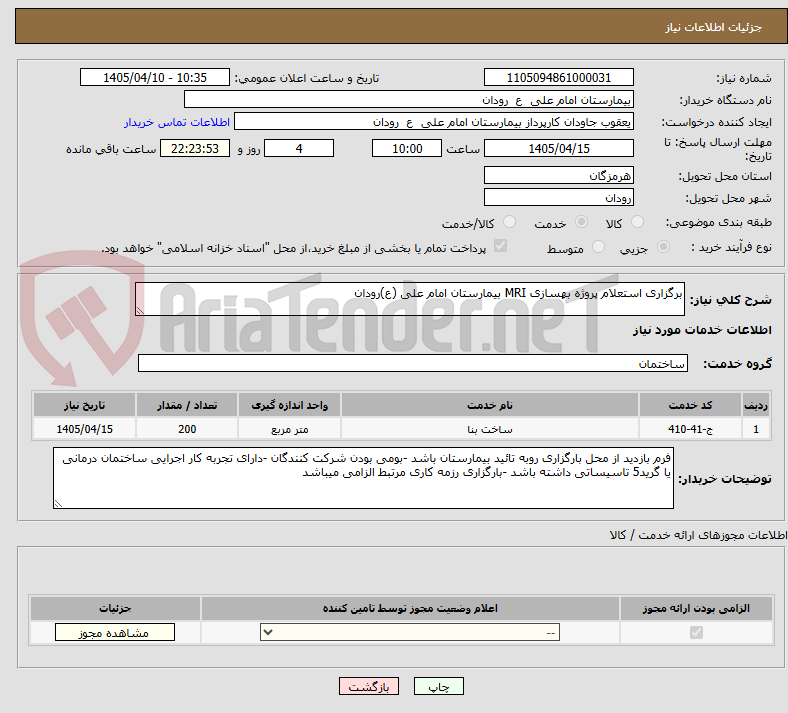This screenshot has width=788, height=713.
Task: Click the service name ساخت بنا cell
Action: tap(489, 429)
